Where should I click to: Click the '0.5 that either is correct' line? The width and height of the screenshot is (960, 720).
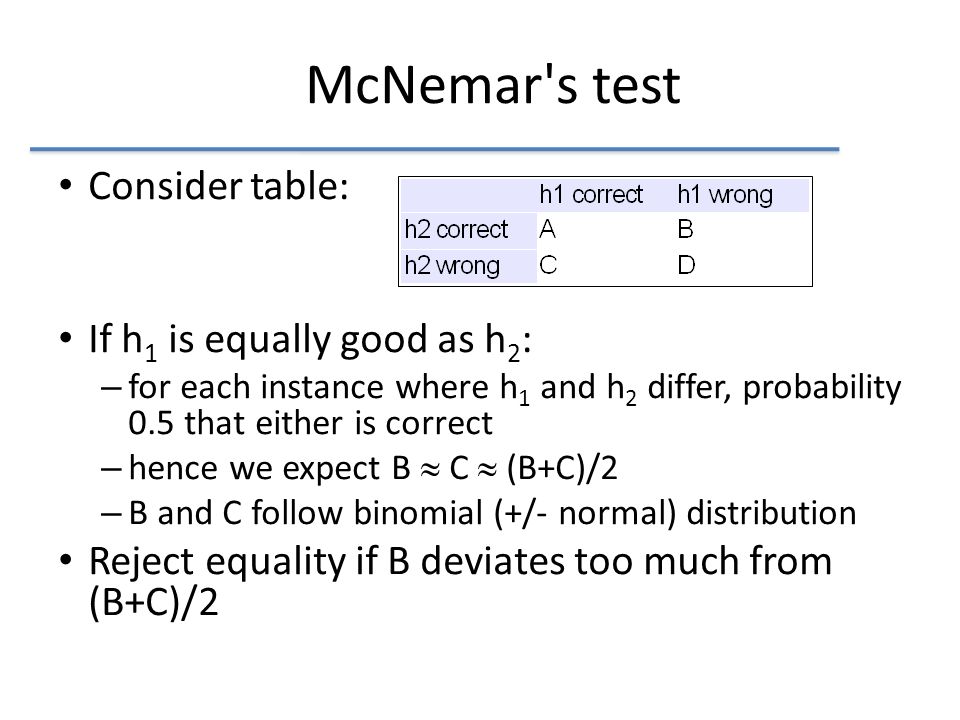[x=310, y=423]
